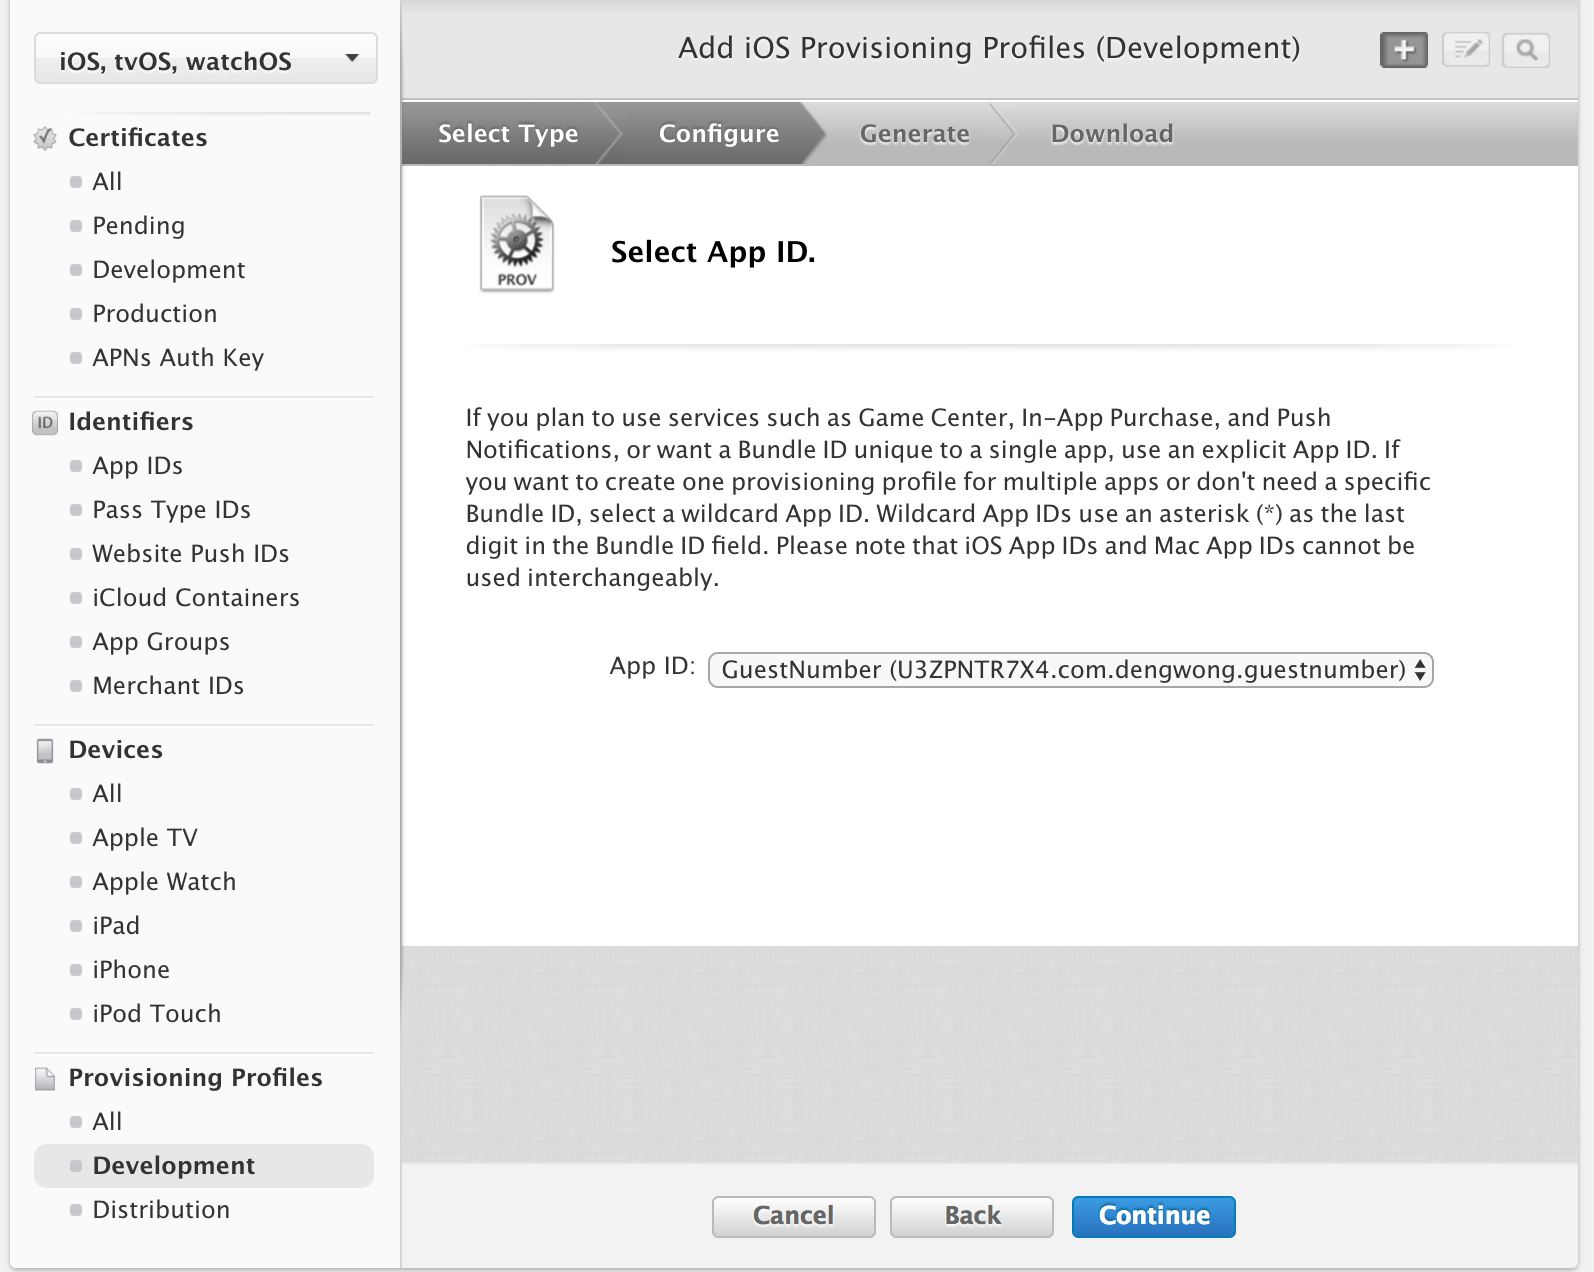Click the App ID: label
Screen dimensions: 1594x1272
(x=652, y=667)
